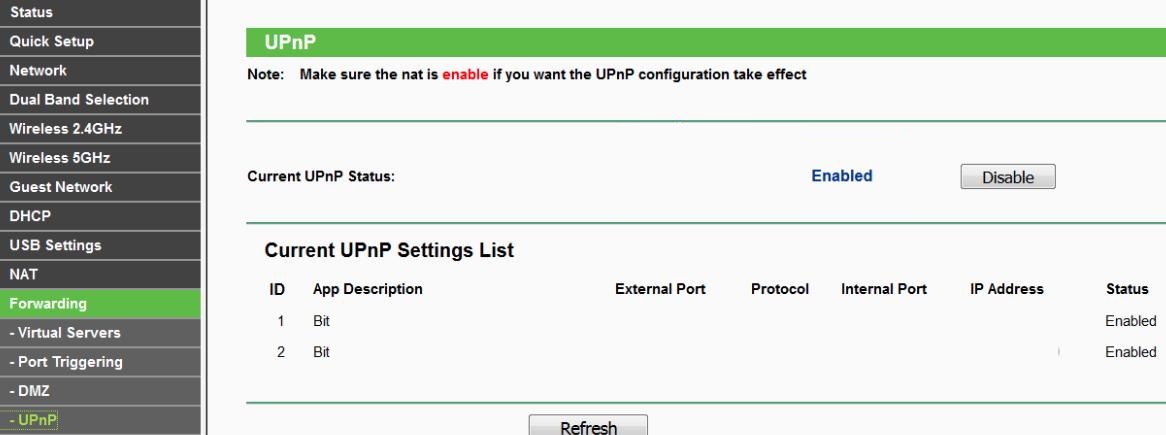Disable UPnP with the Disable button
The height and width of the screenshot is (435, 1166).
(1007, 177)
